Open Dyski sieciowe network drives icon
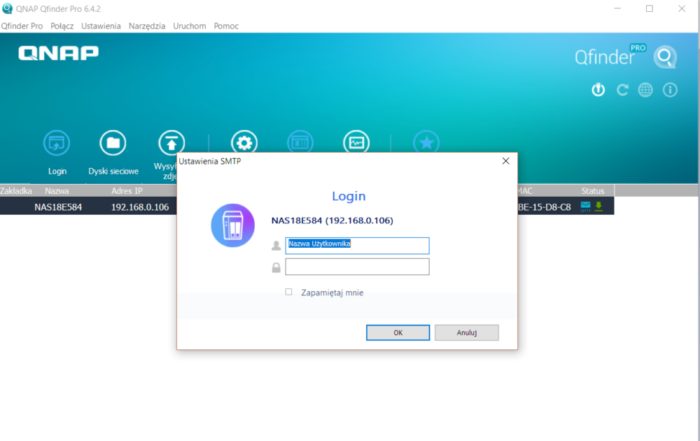The height and width of the screenshot is (441, 700). pyautogui.click(x=113, y=143)
